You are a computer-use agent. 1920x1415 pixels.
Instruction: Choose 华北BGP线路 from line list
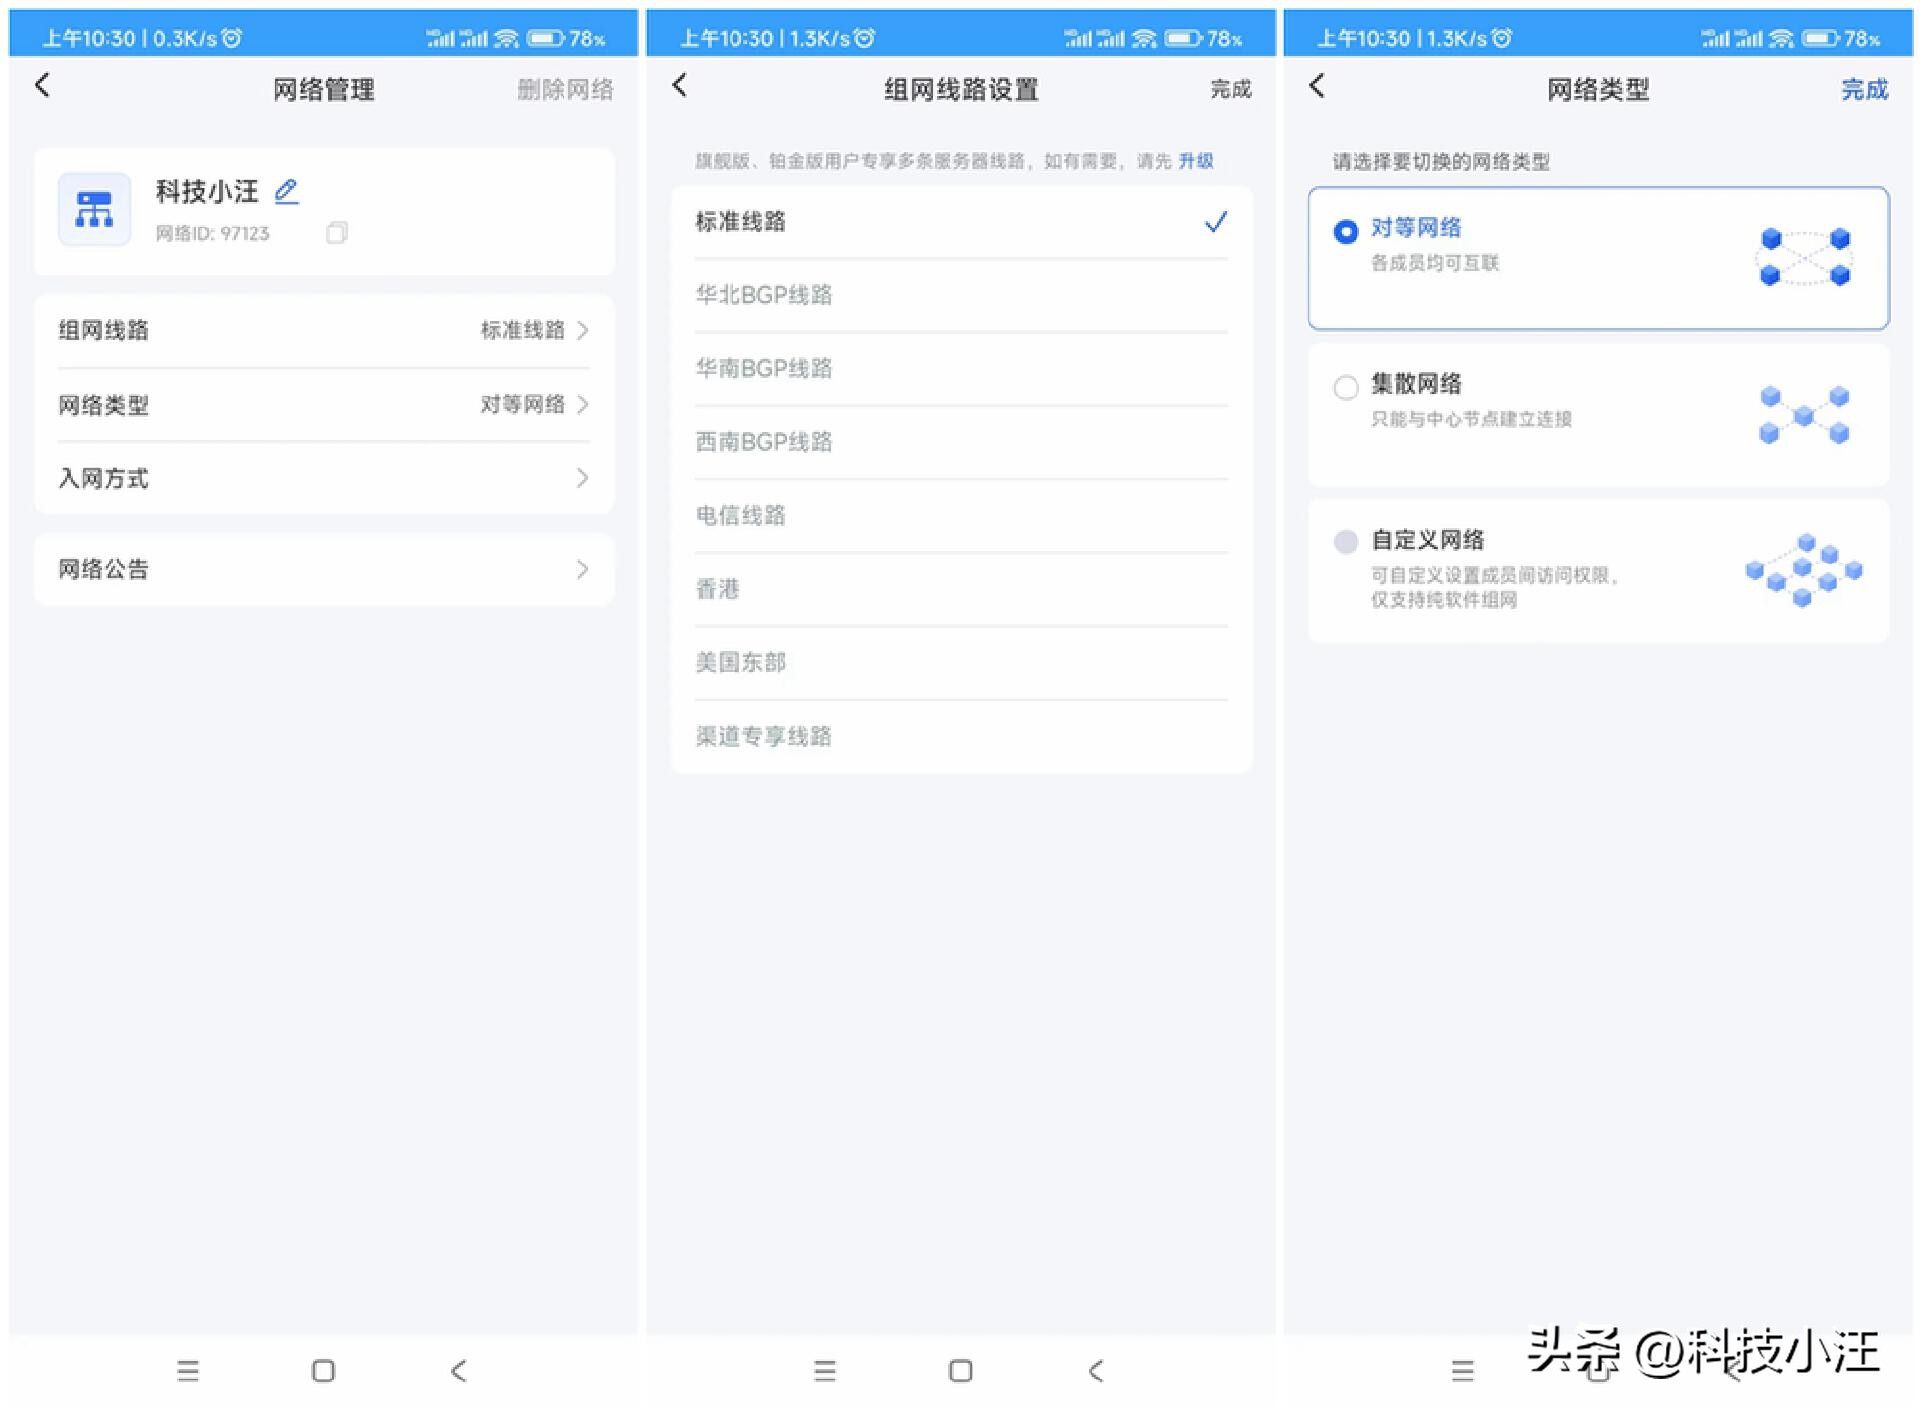click(x=764, y=295)
